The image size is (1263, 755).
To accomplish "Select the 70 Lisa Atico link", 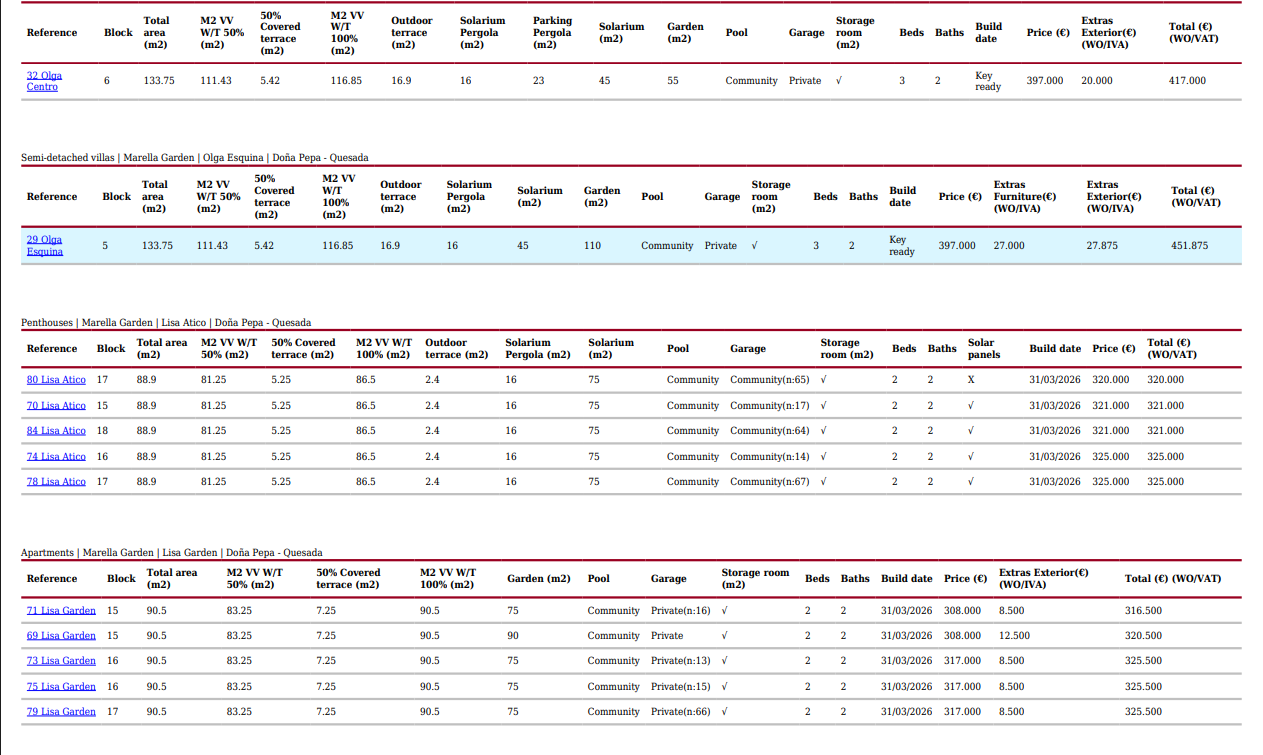I will click(56, 406).
